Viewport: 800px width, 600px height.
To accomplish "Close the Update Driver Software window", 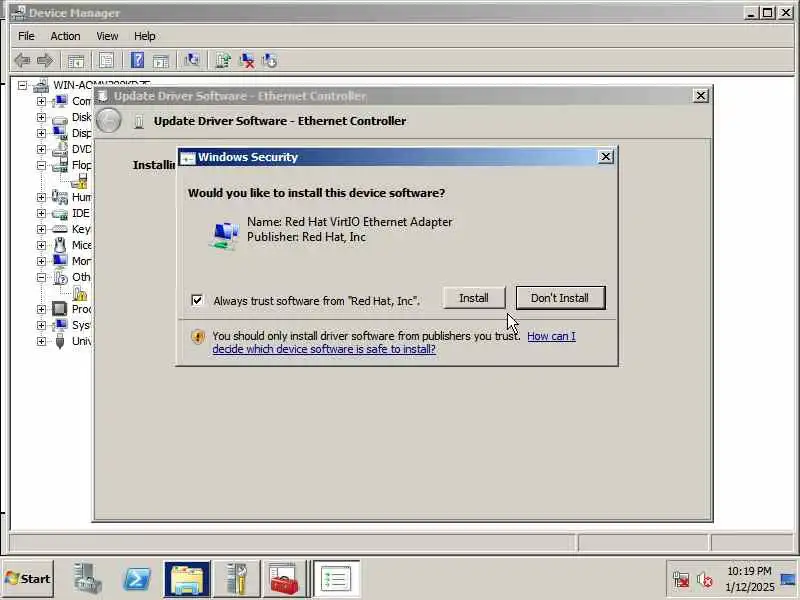I will click(701, 96).
